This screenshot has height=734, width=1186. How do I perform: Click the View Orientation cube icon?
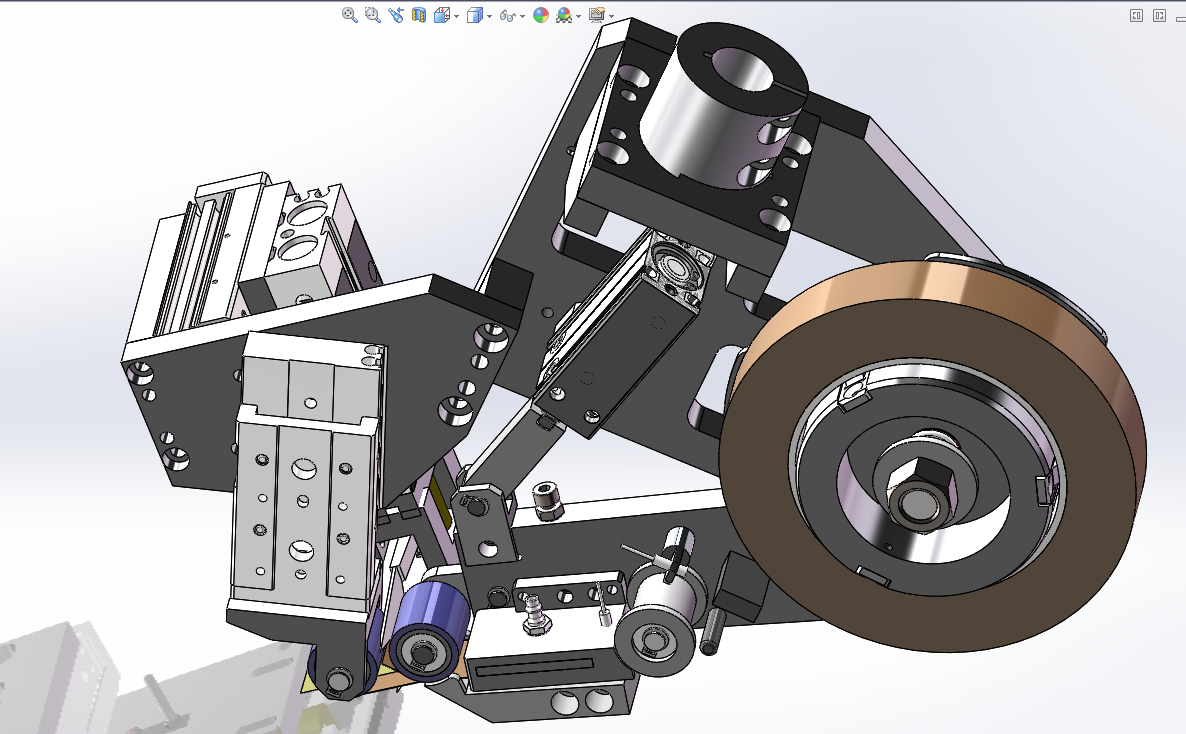point(442,15)
